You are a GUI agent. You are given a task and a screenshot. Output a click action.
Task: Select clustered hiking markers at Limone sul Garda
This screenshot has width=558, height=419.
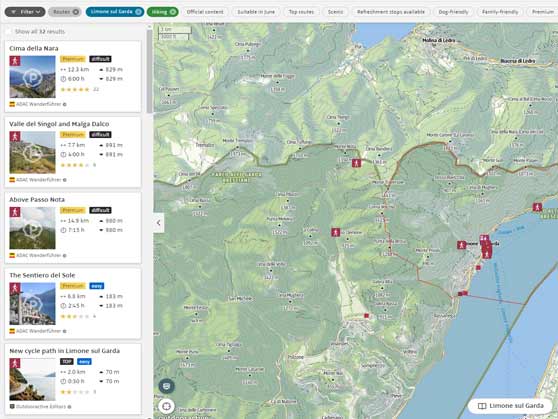click(486, 247)
